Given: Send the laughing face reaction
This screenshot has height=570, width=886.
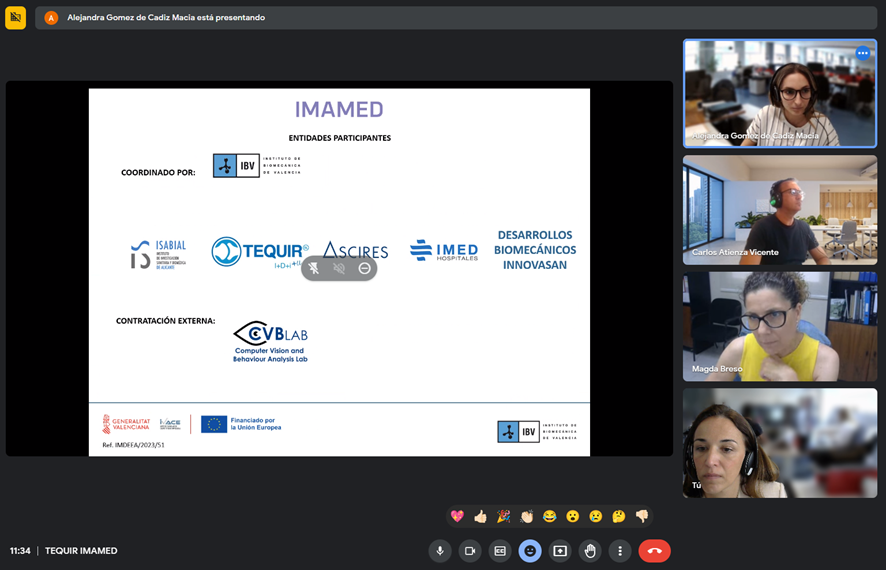Looking at the screenshot, I should (x=550, y=516).
